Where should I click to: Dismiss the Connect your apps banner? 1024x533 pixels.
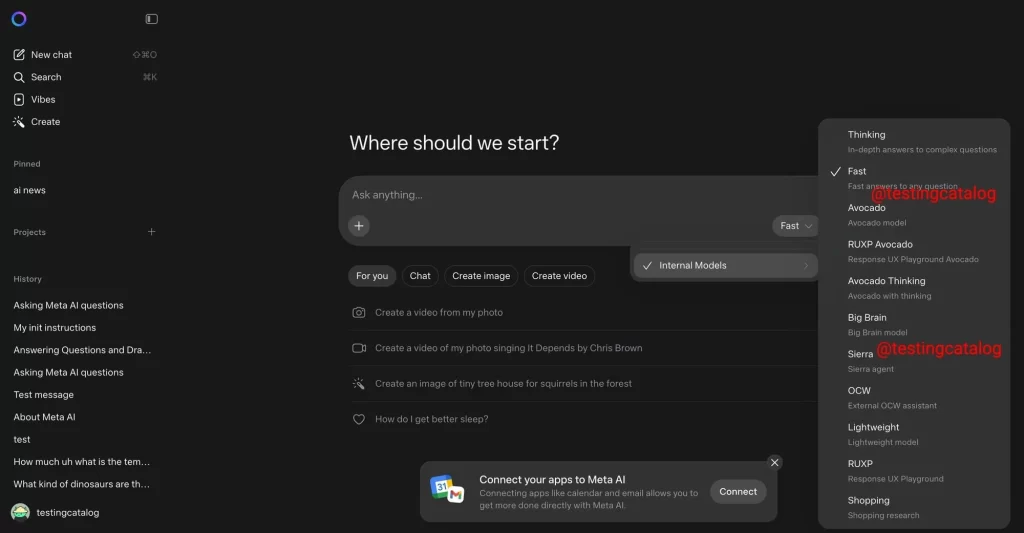pos(774,462)
